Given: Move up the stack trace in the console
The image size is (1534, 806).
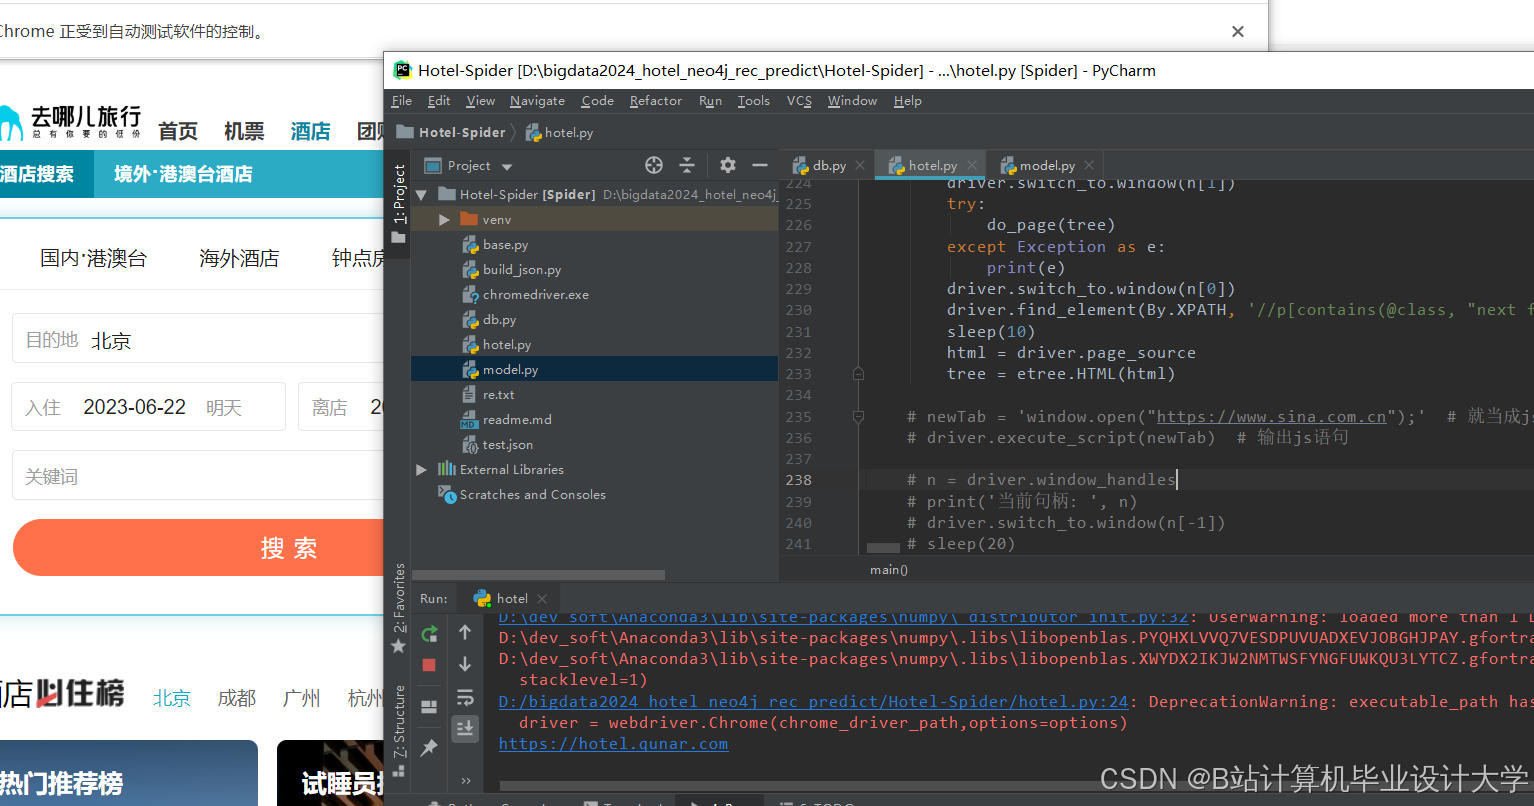Looking at the screenshot, I should pyautogui.click(x=465, y=632).
